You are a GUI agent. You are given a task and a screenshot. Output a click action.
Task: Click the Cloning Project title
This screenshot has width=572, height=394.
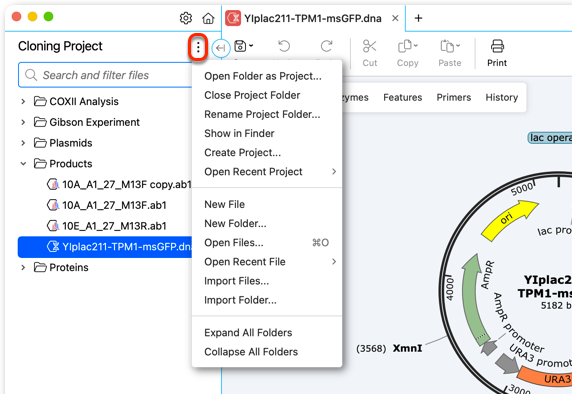click(x=60, y=46)
